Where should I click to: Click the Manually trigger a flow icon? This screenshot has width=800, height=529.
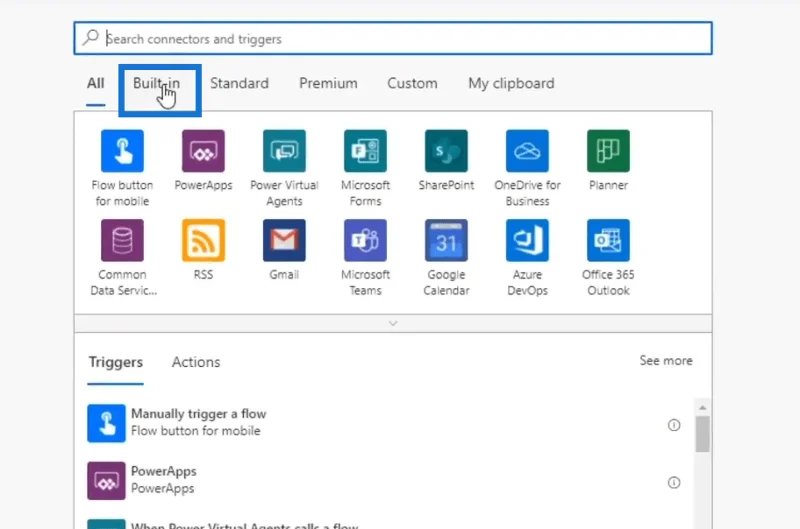[106, 423]
